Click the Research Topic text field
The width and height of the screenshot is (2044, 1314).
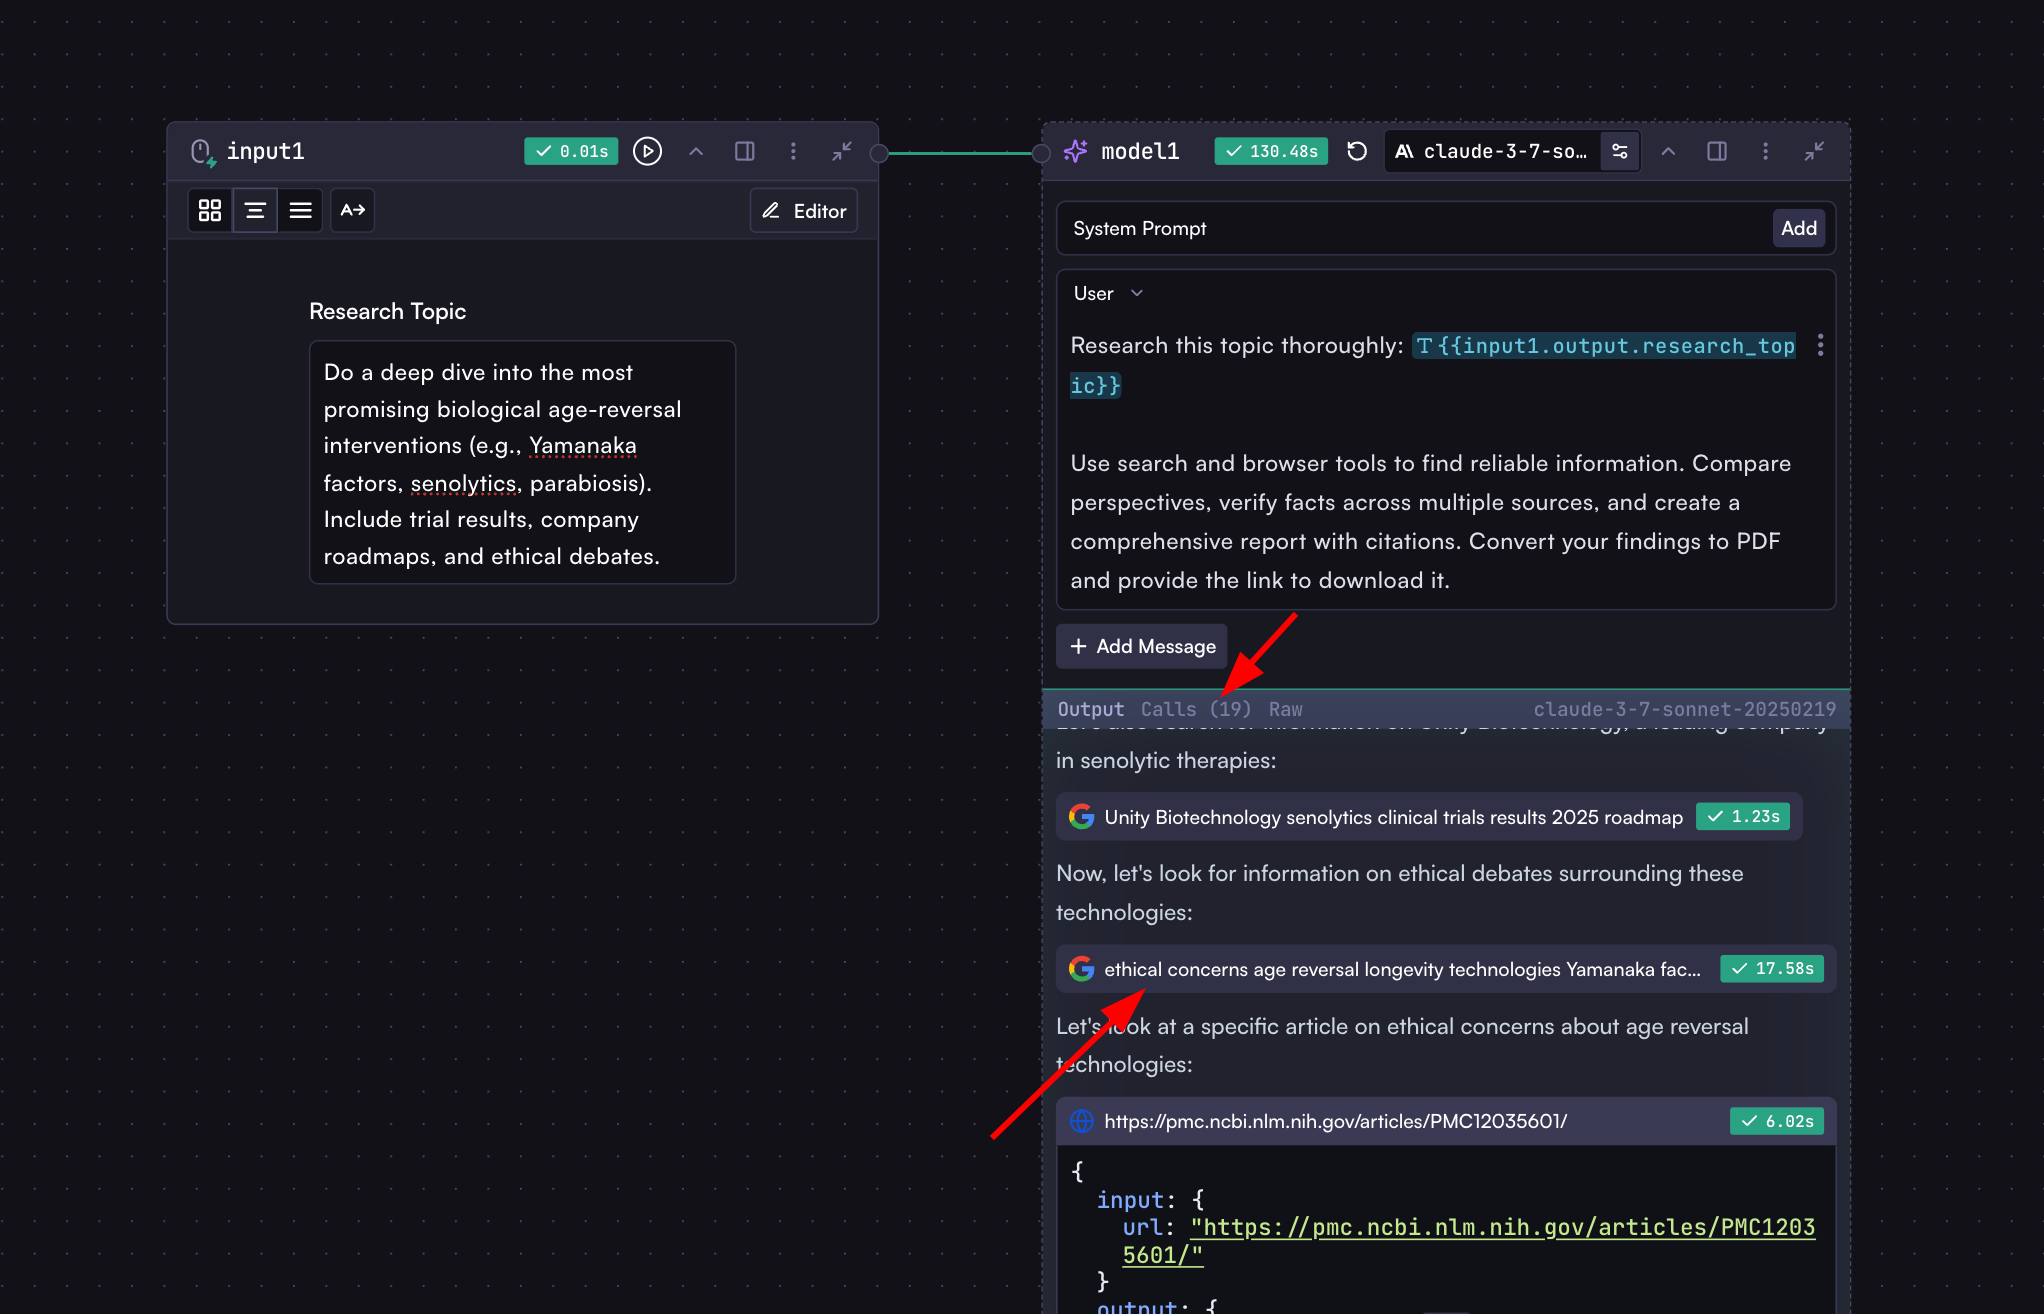tap(522, 463)
